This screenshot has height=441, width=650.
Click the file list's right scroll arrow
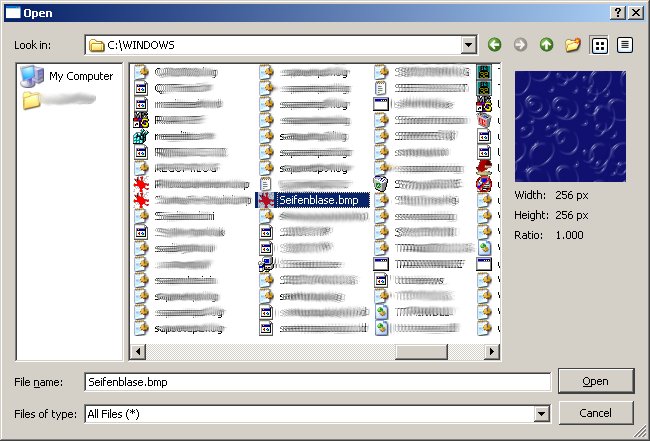(492, 352)
